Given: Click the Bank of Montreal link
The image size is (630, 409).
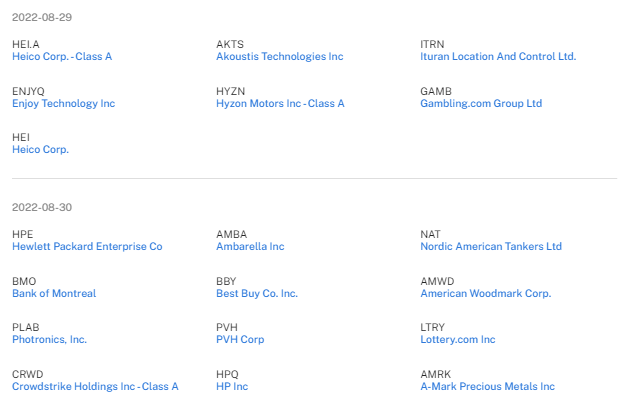Looking at the screenshot, I should point(54,294).
